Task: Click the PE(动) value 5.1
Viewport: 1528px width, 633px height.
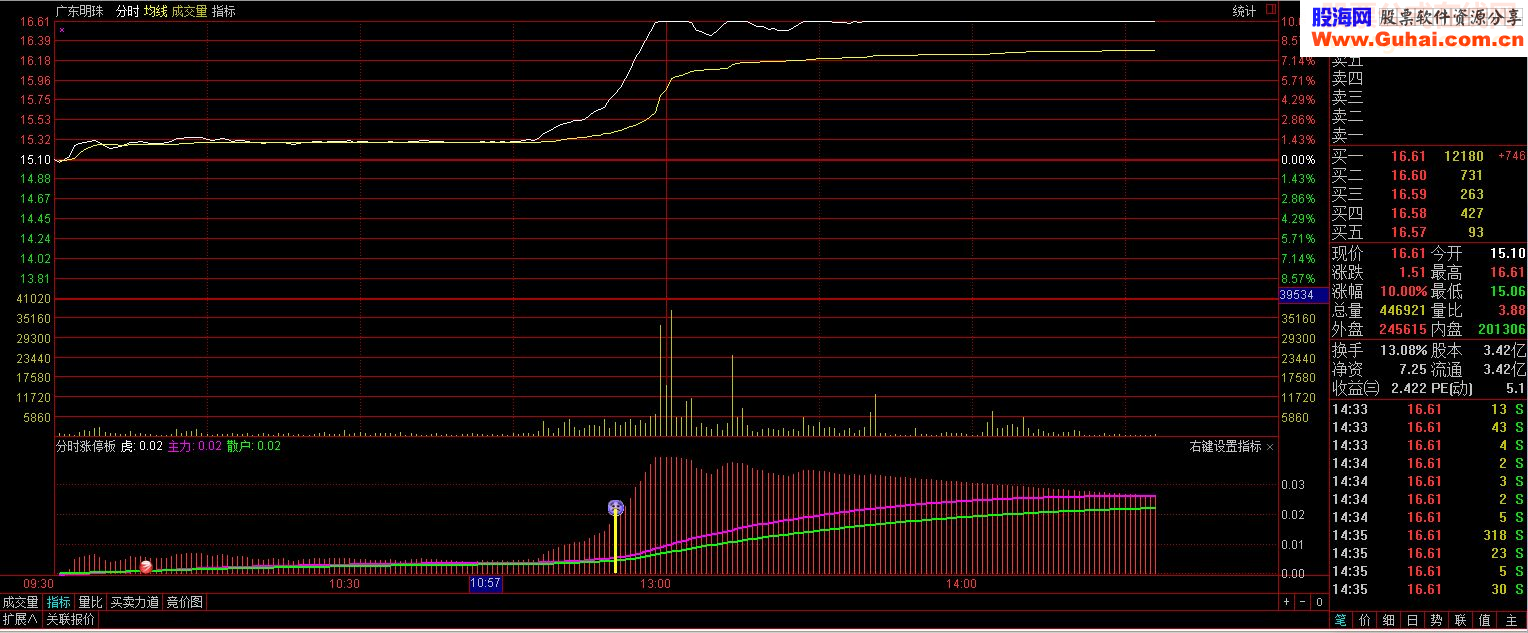Action: [1515, 388]
